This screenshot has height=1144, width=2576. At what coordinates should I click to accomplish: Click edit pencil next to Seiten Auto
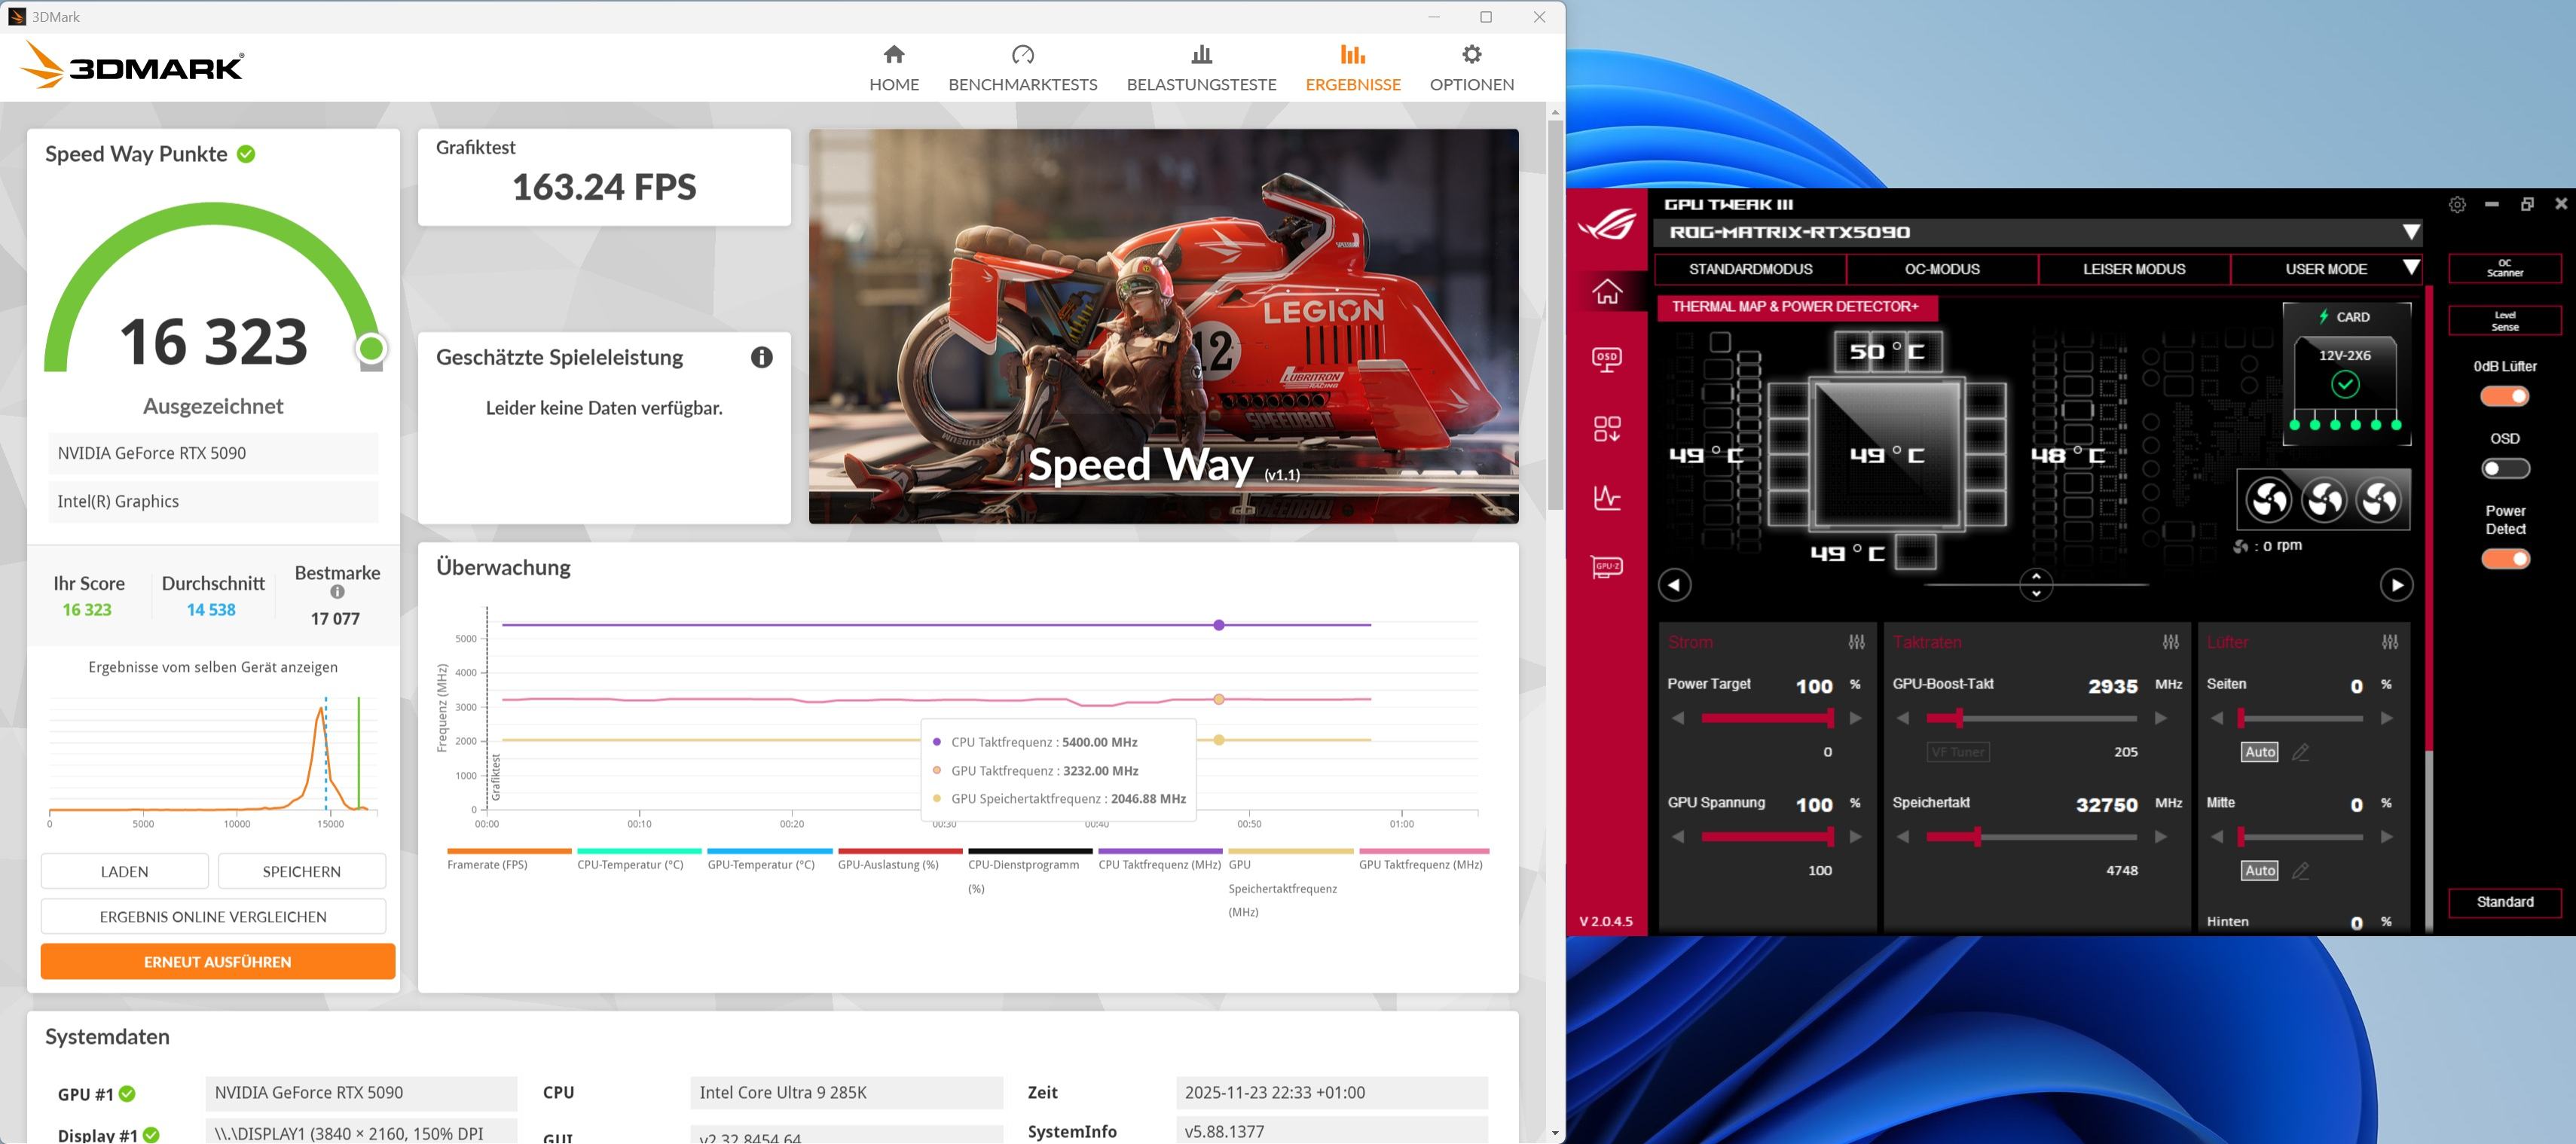pos(2300,752)
